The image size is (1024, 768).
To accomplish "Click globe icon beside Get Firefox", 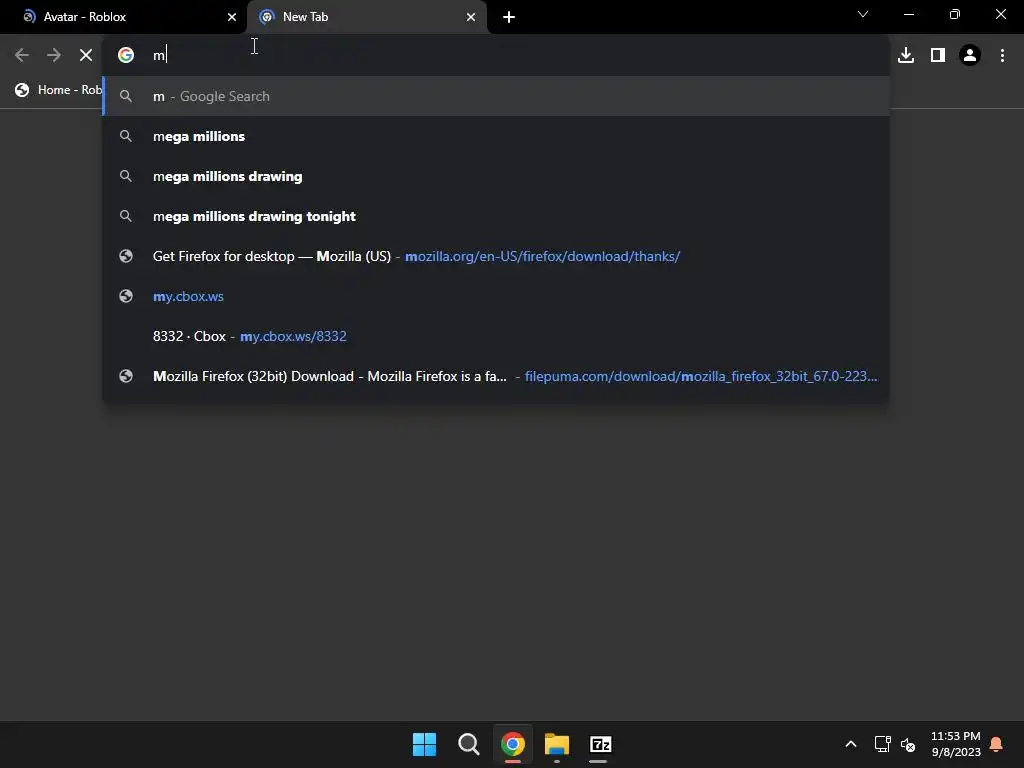I will coord(126,256).
